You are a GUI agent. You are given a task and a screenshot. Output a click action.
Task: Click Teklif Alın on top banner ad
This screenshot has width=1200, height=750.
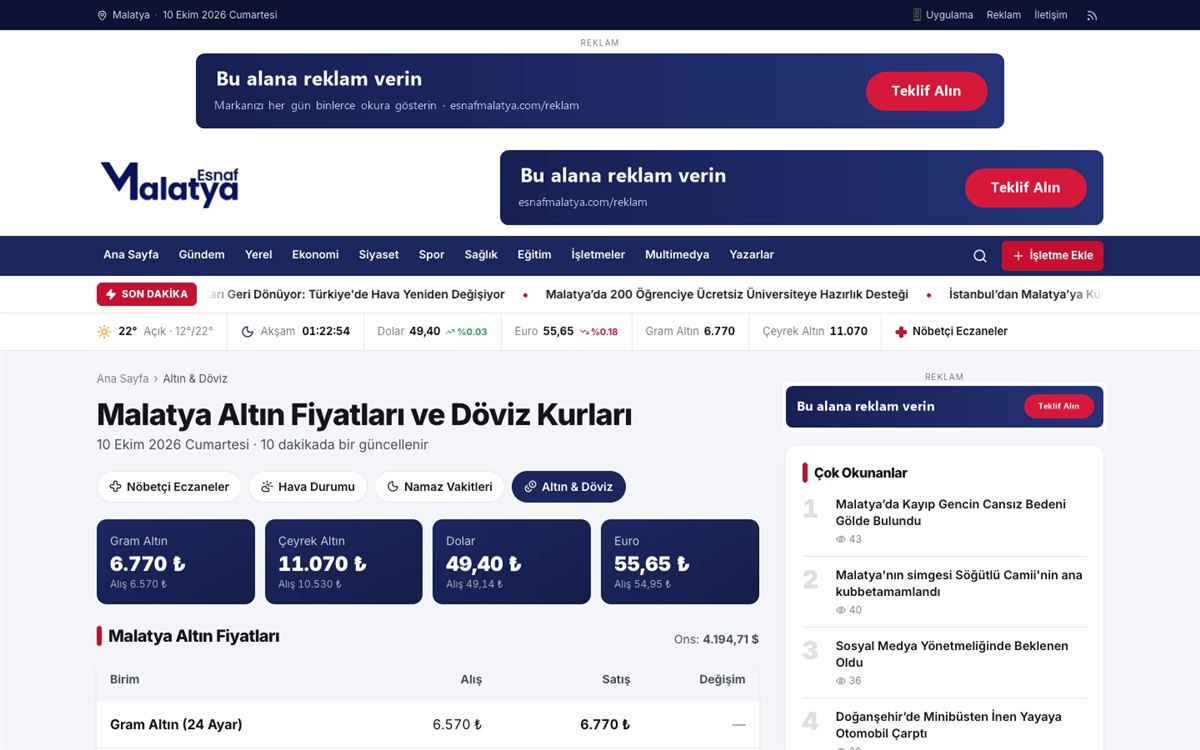926,91
